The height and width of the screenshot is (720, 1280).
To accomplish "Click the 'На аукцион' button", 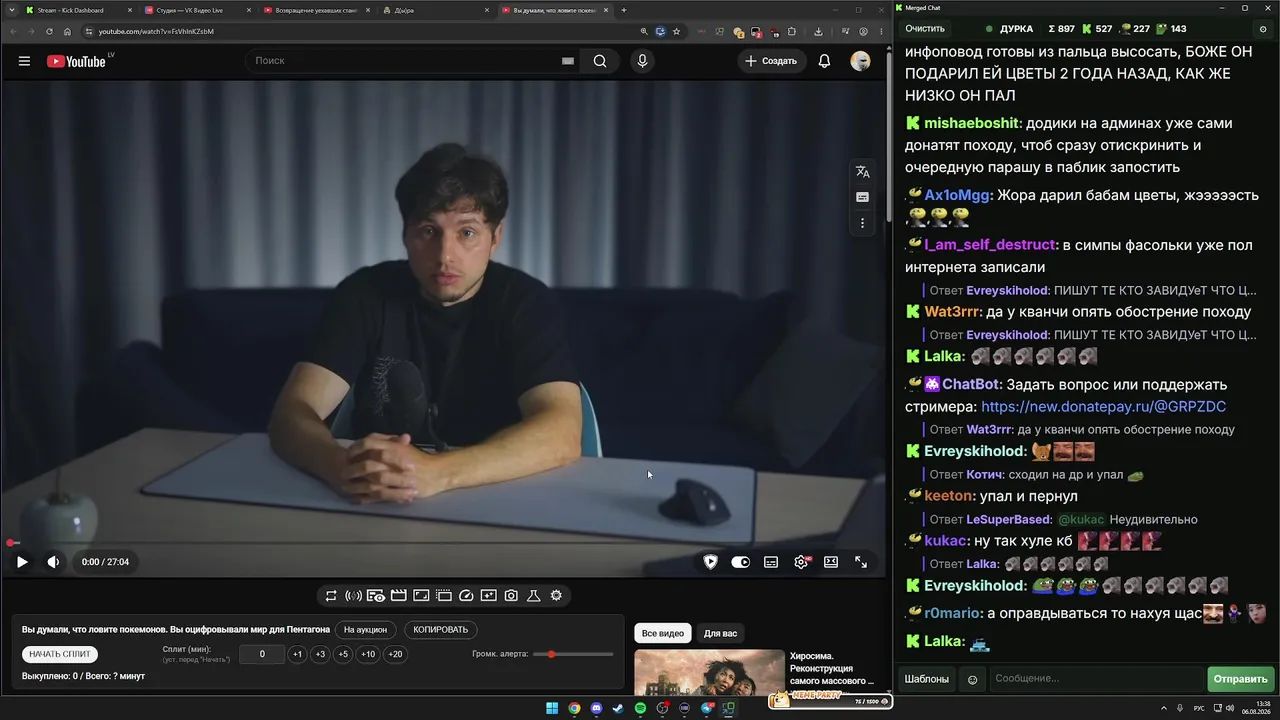I will (365, 630).
